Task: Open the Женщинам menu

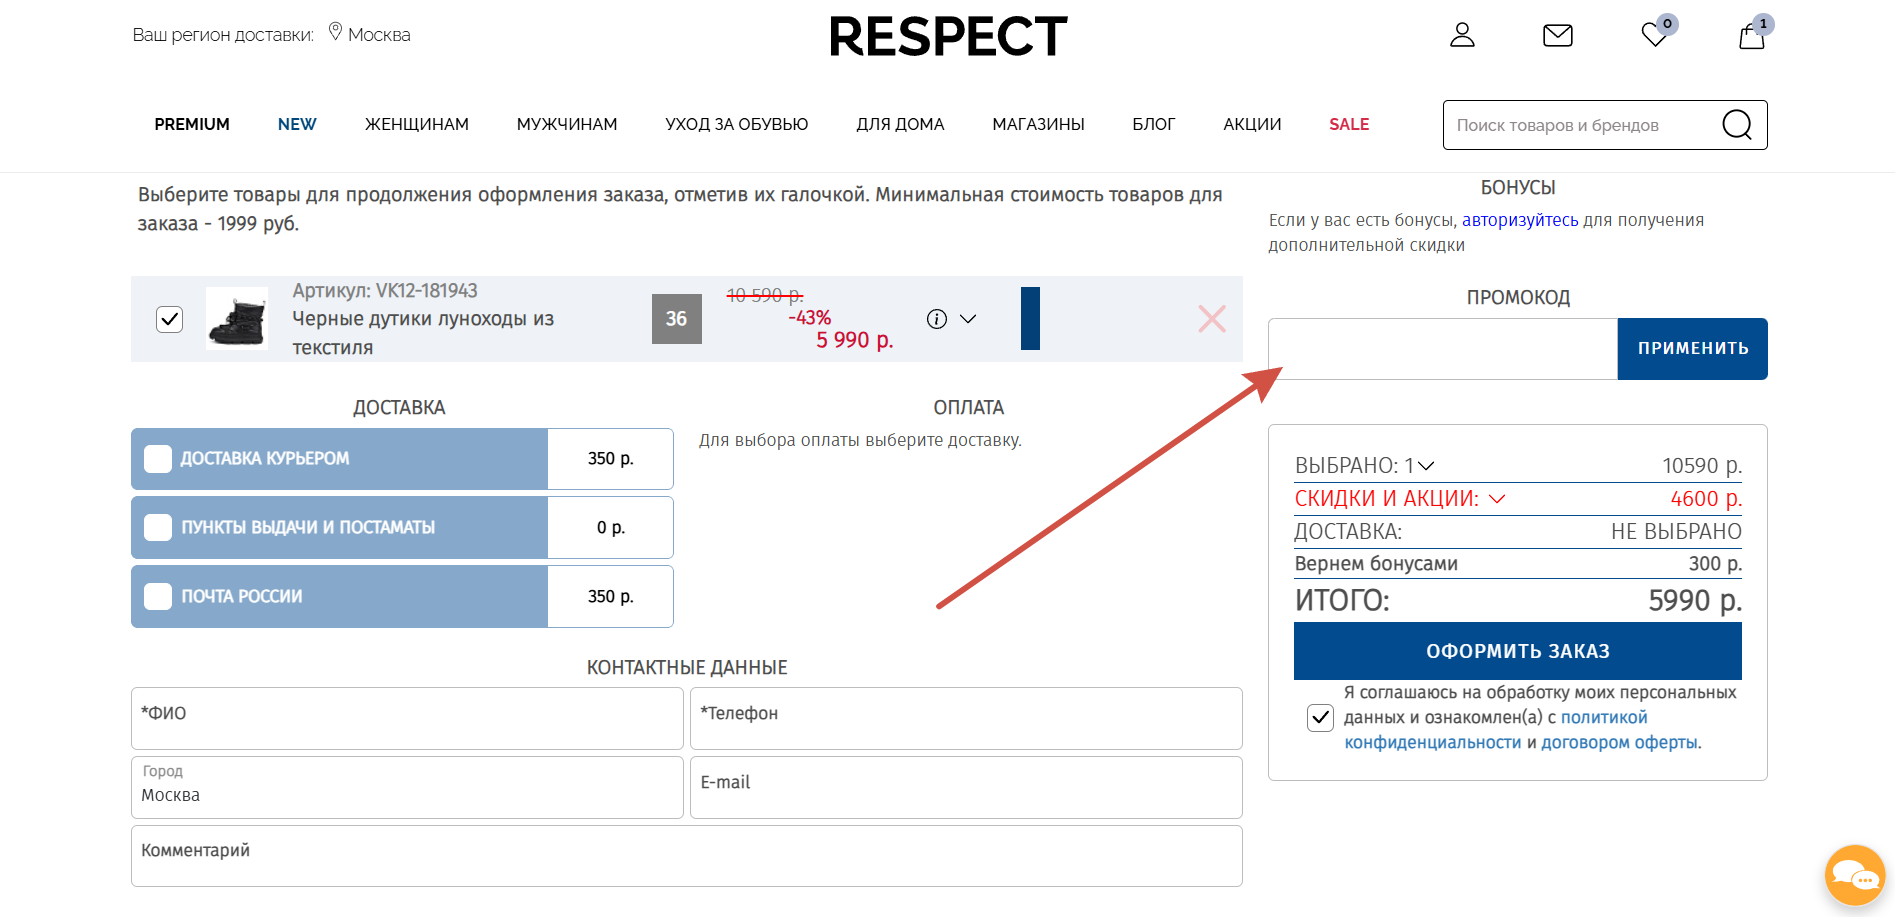Action: tap(417, 124)
